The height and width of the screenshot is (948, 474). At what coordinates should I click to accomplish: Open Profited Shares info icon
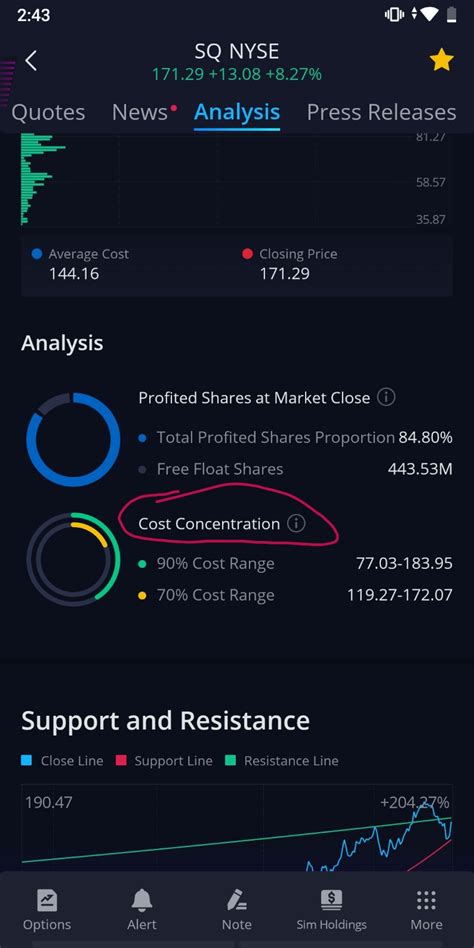[386, 397]
